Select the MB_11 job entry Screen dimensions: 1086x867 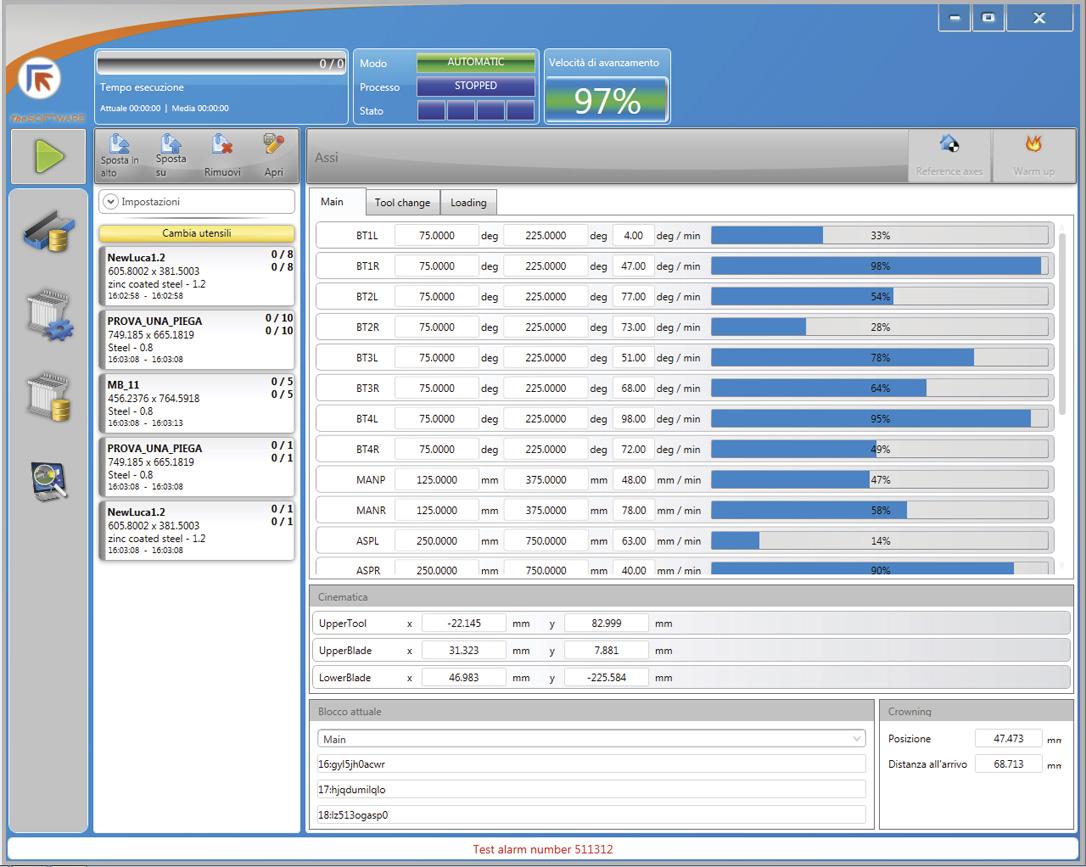coord(196,403)
